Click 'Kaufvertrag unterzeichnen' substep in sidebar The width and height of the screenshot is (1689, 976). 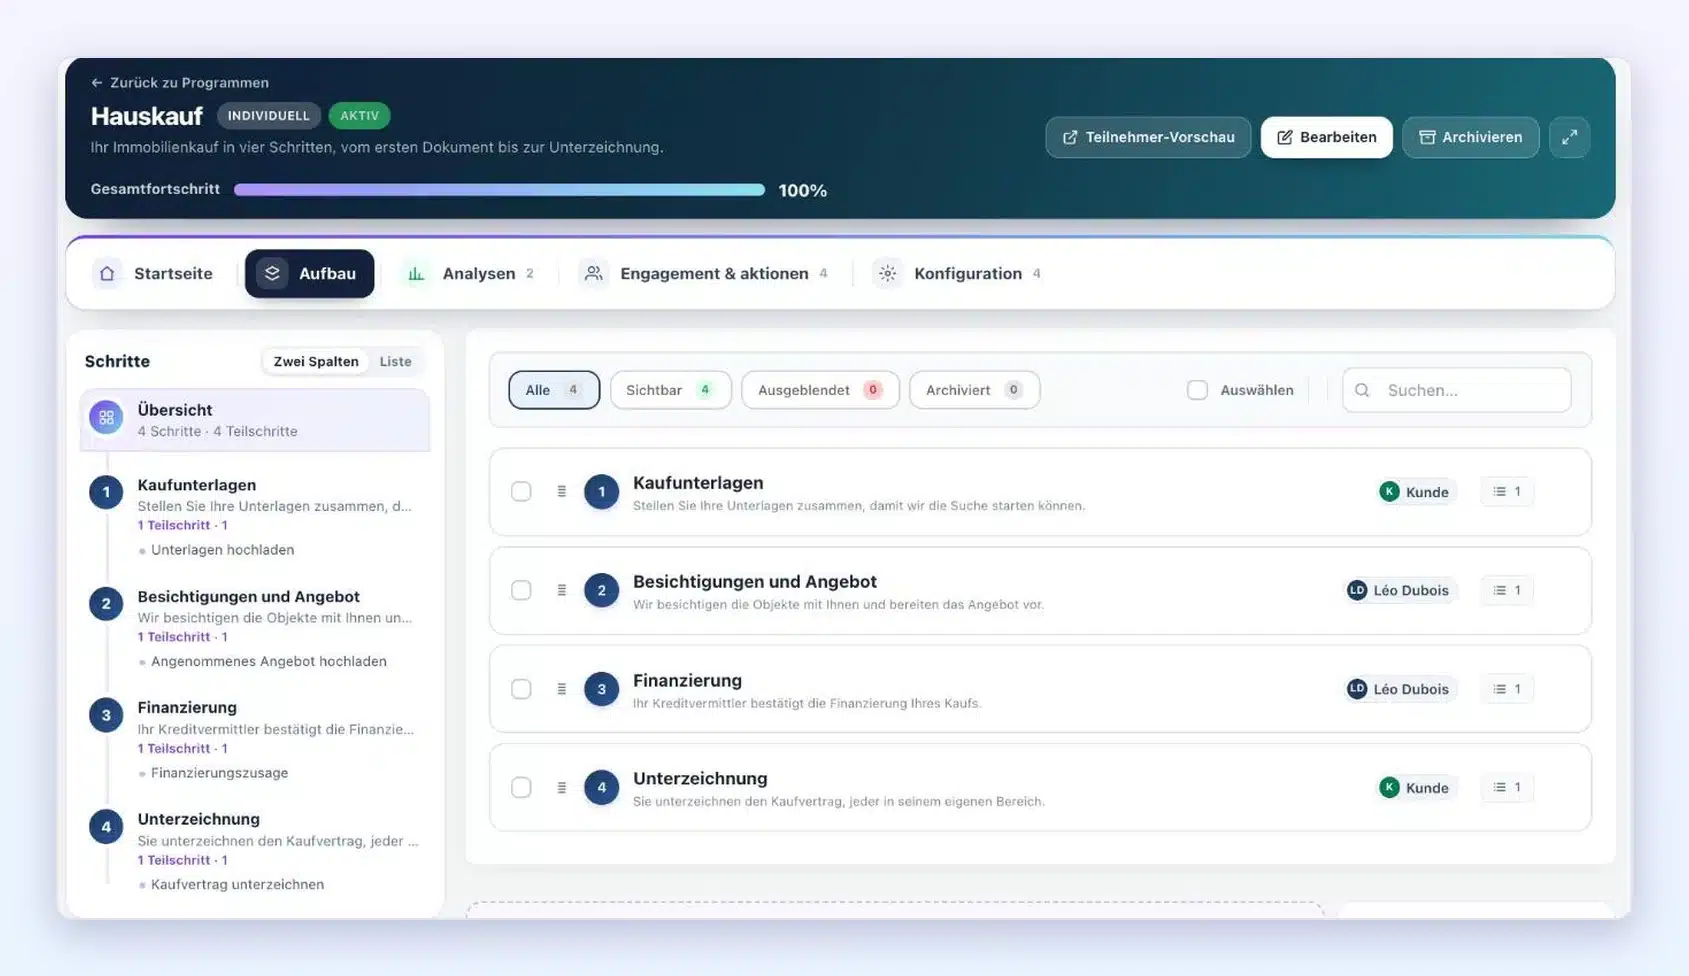237,884
